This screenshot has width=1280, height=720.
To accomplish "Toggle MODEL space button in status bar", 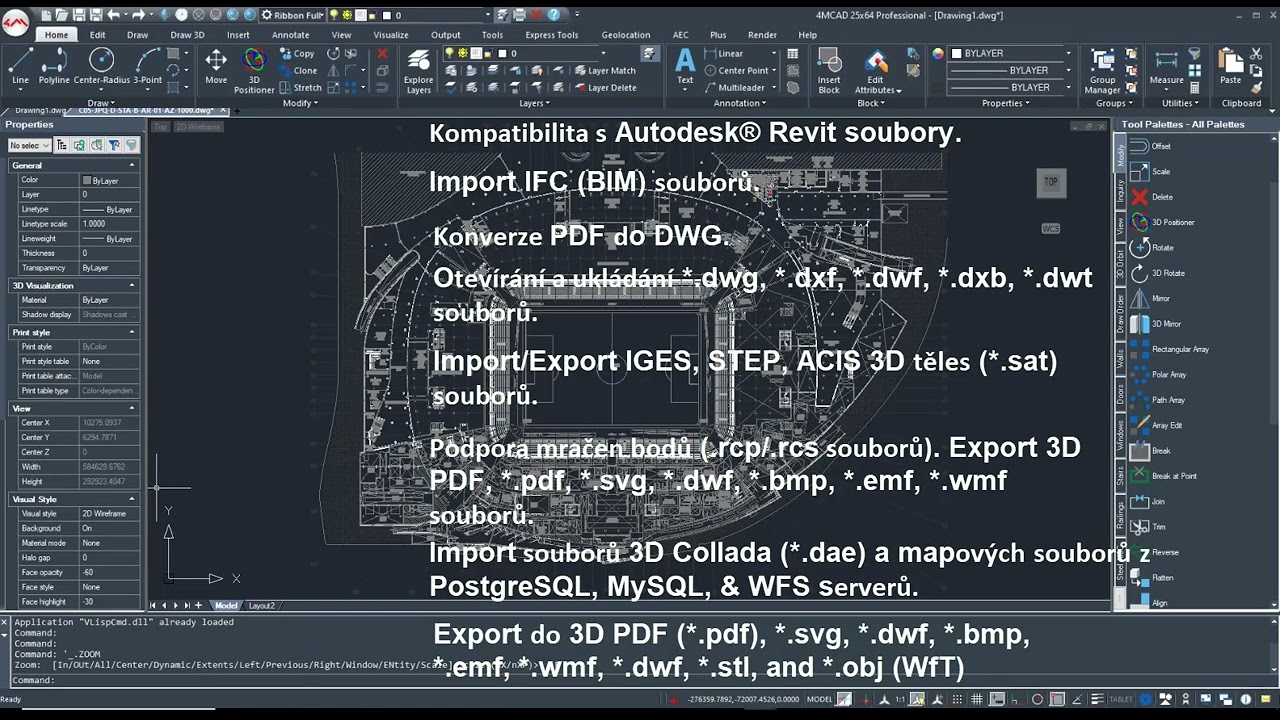I will [x=819, y=700].
